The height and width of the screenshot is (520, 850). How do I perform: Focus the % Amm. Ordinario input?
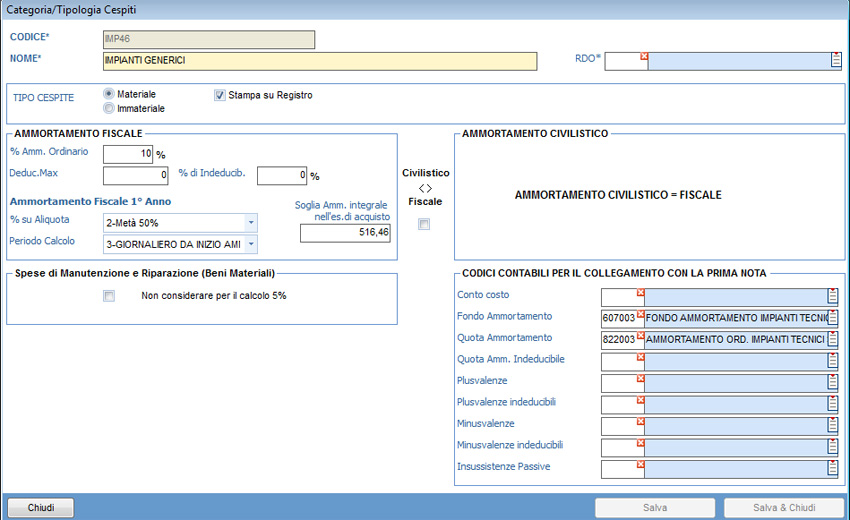tap(128, 154)
